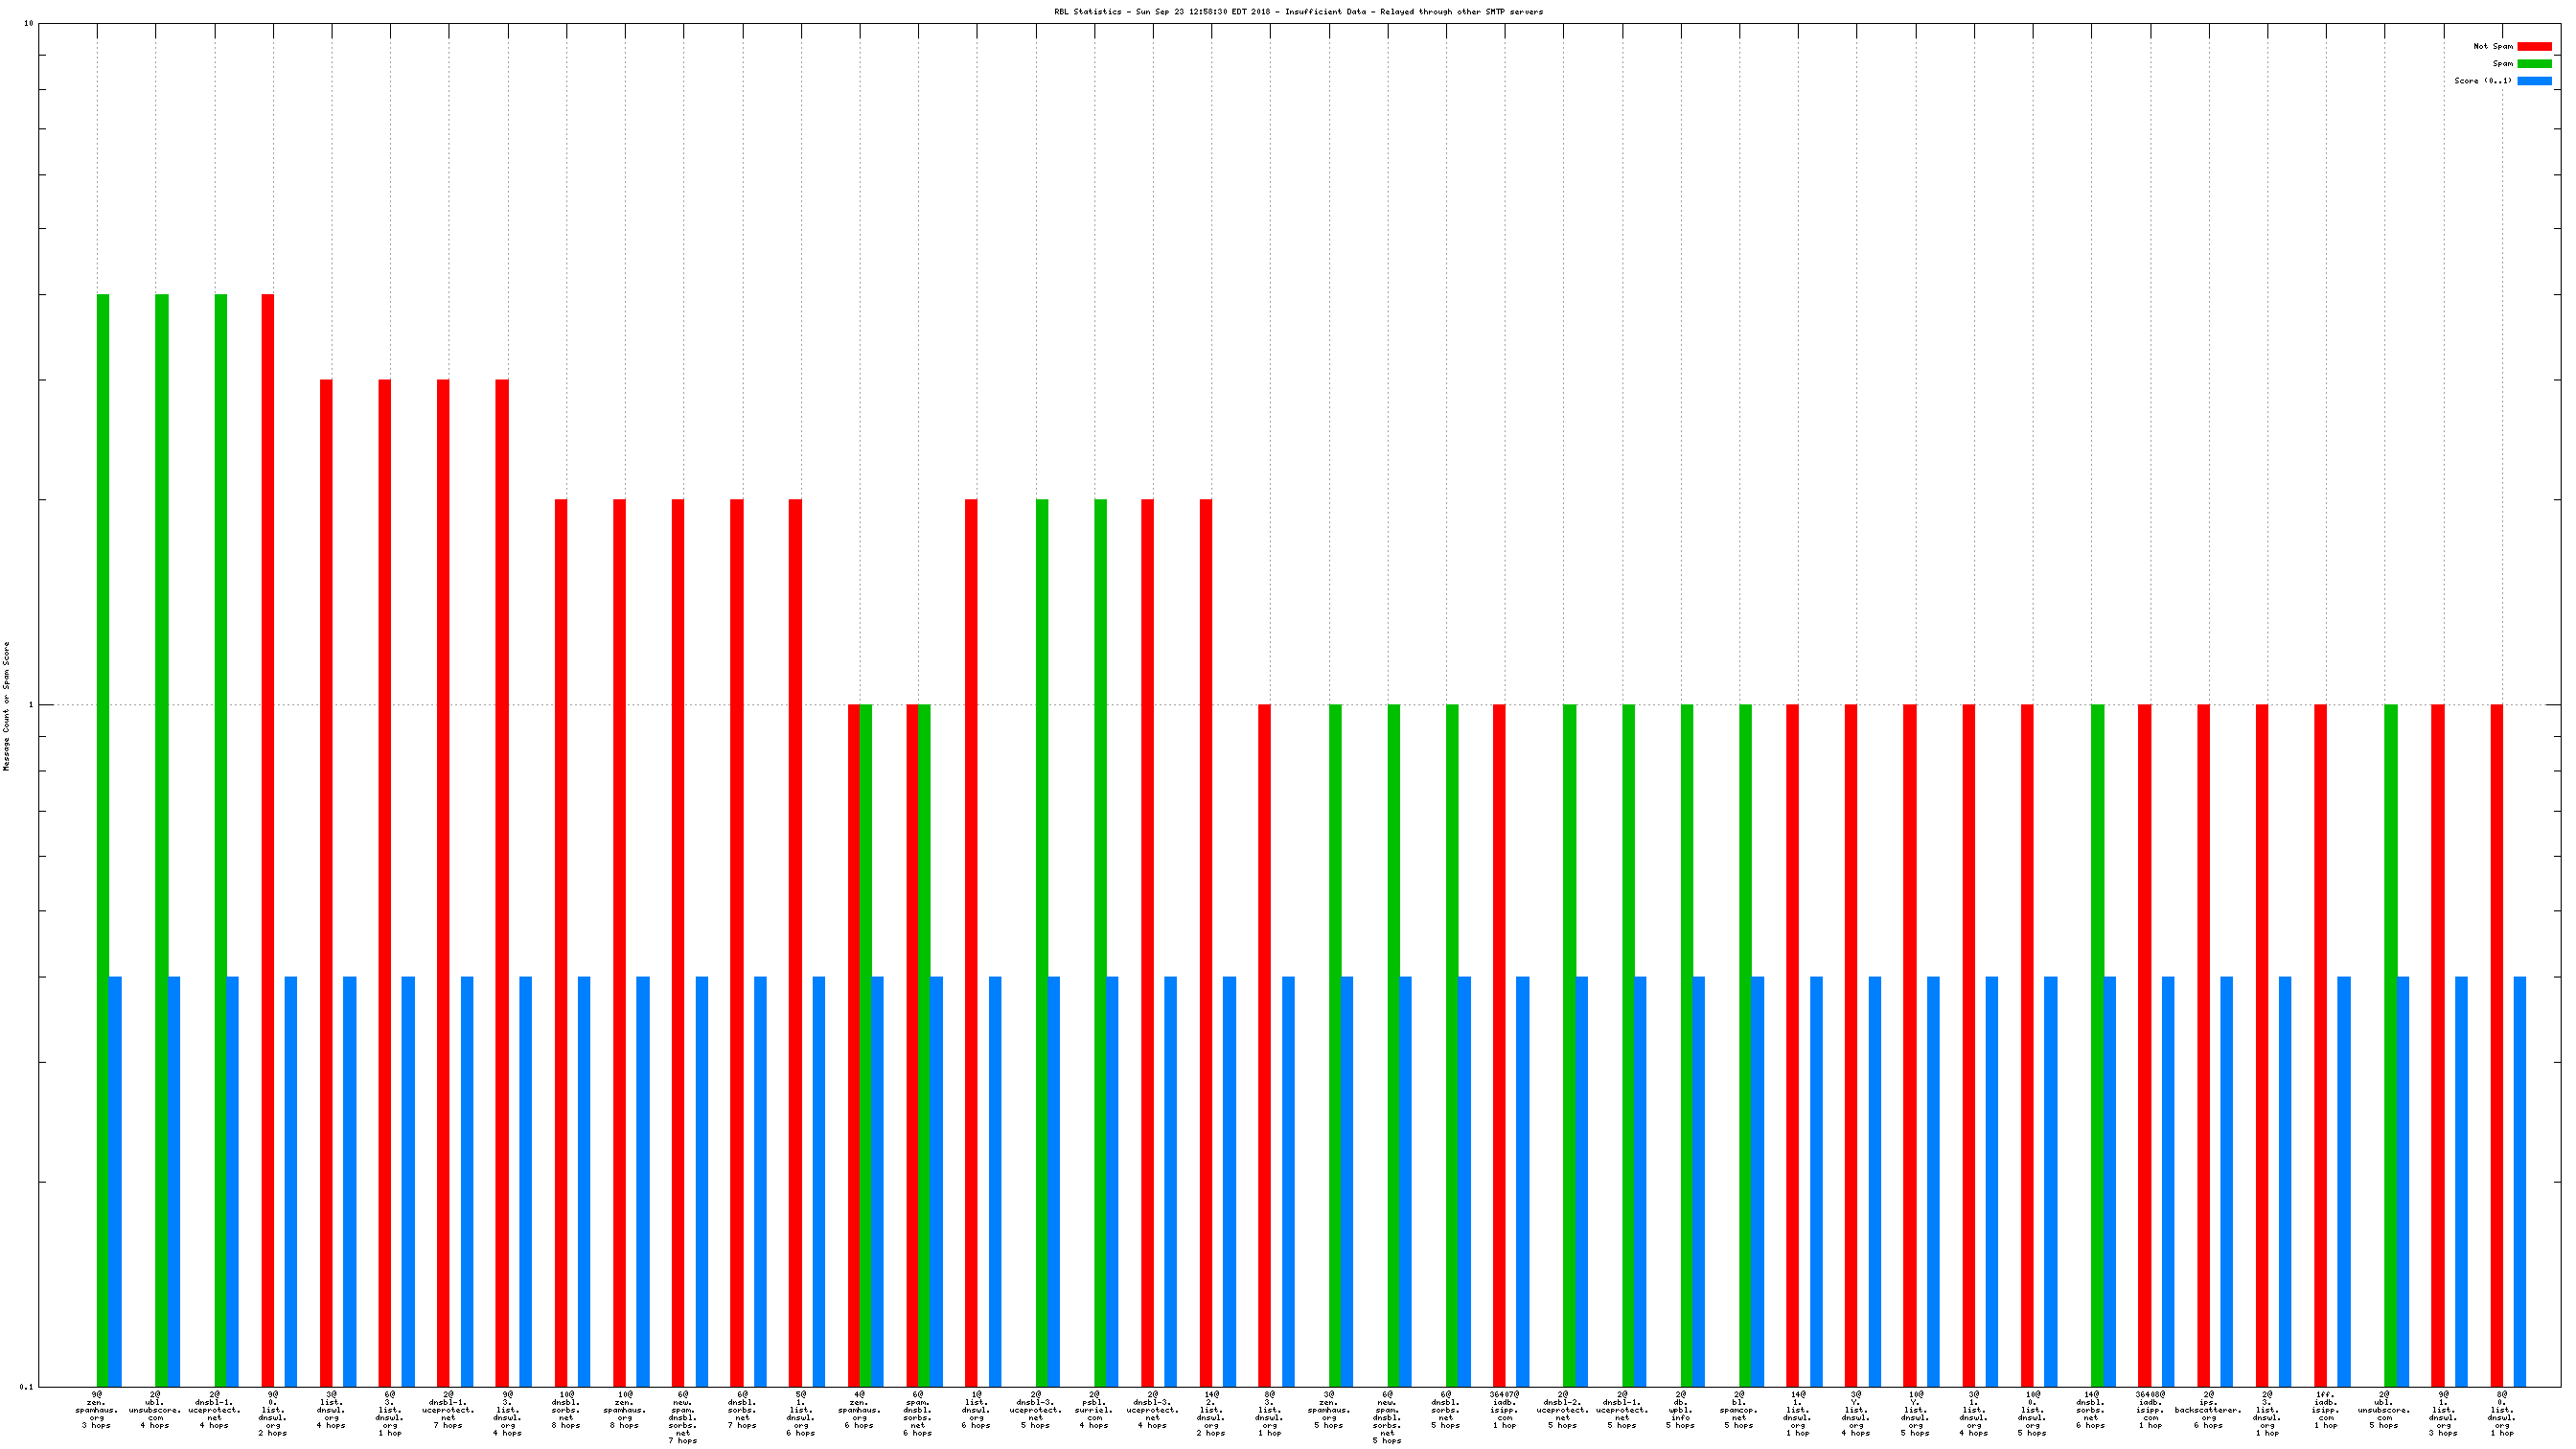
Task: Click the psbl.surriel.com 4 hops axis label
Action: coord(1095,1409)
